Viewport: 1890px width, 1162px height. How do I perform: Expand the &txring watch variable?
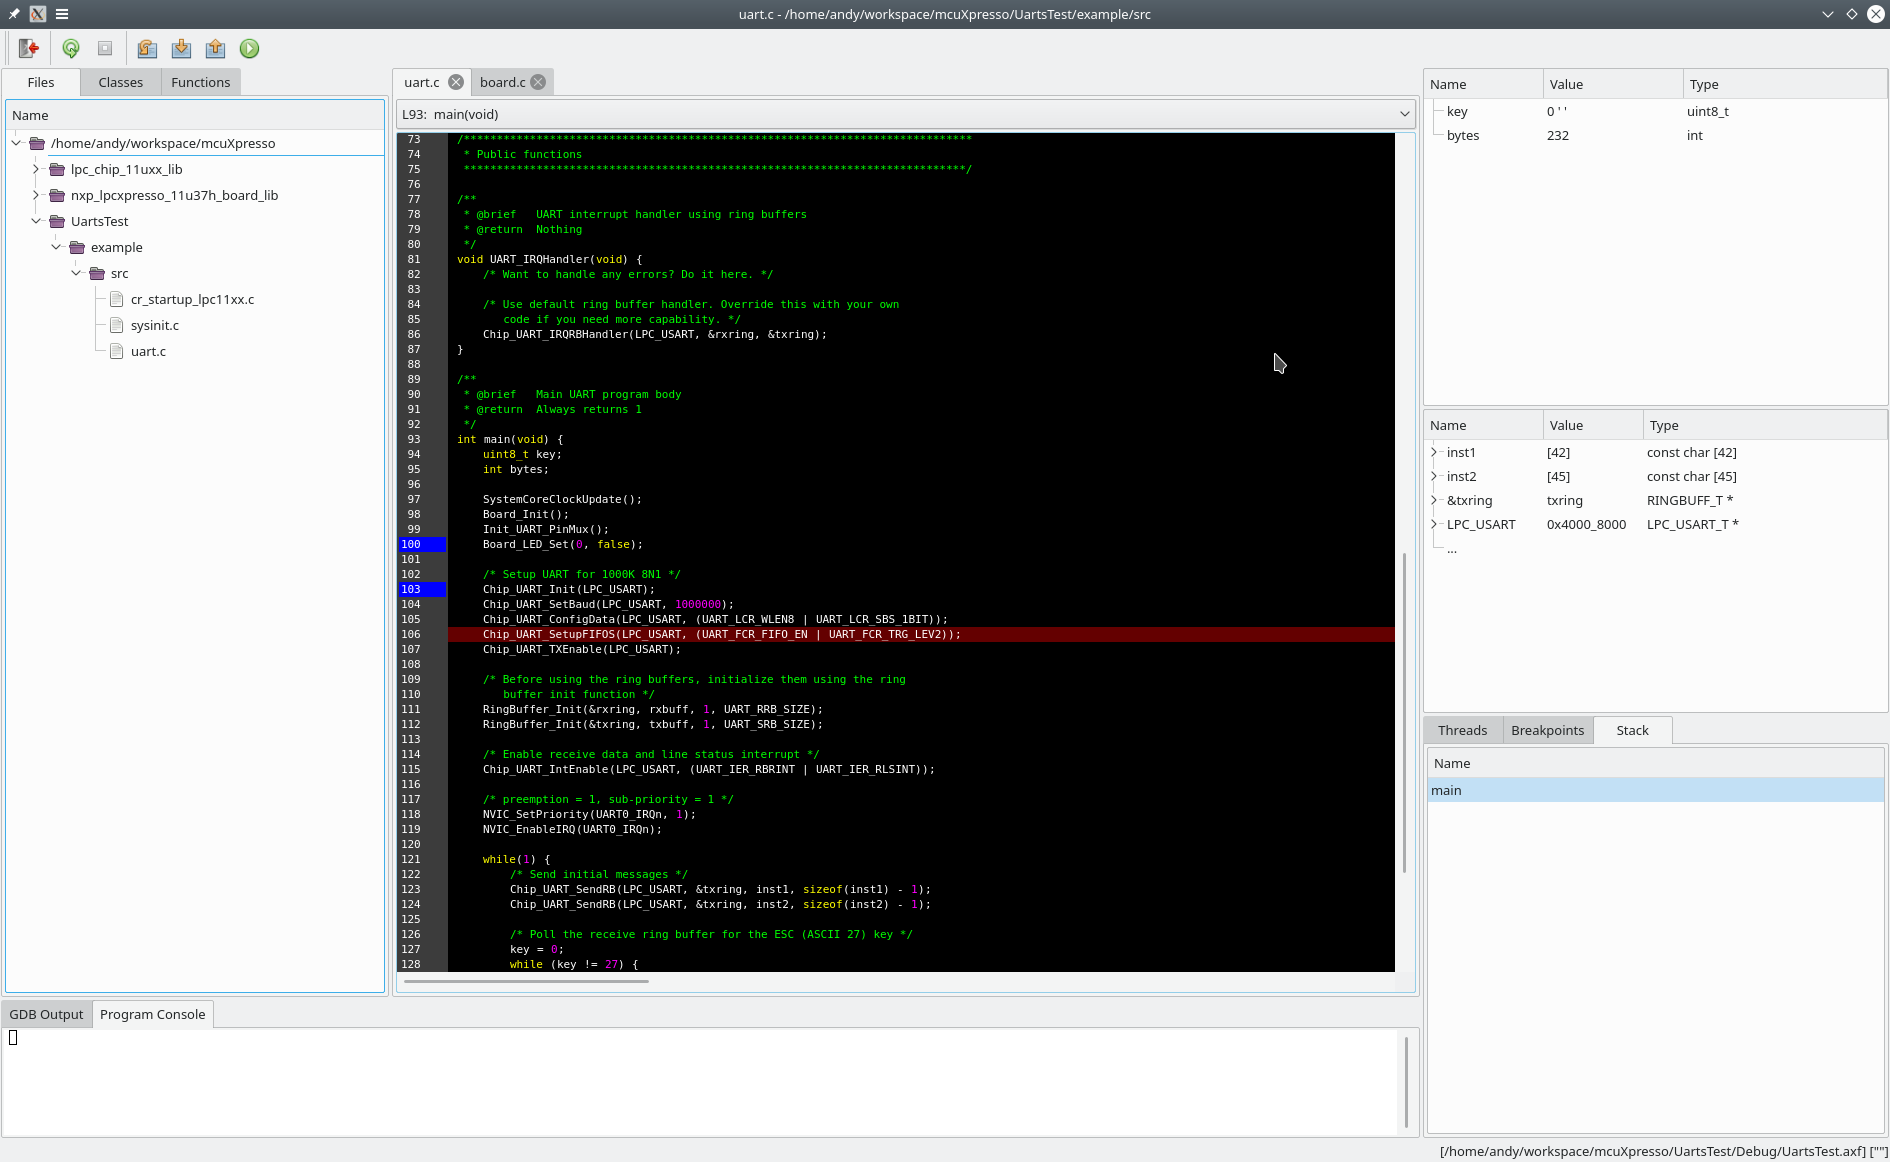(1434, 500)
